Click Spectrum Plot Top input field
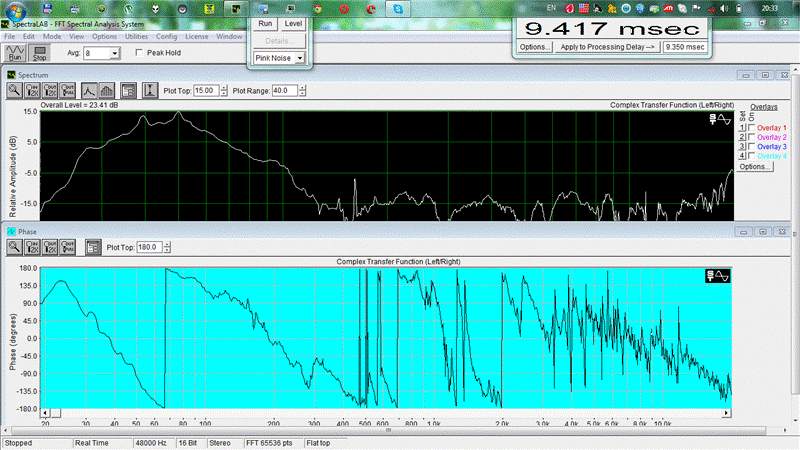 206,91
